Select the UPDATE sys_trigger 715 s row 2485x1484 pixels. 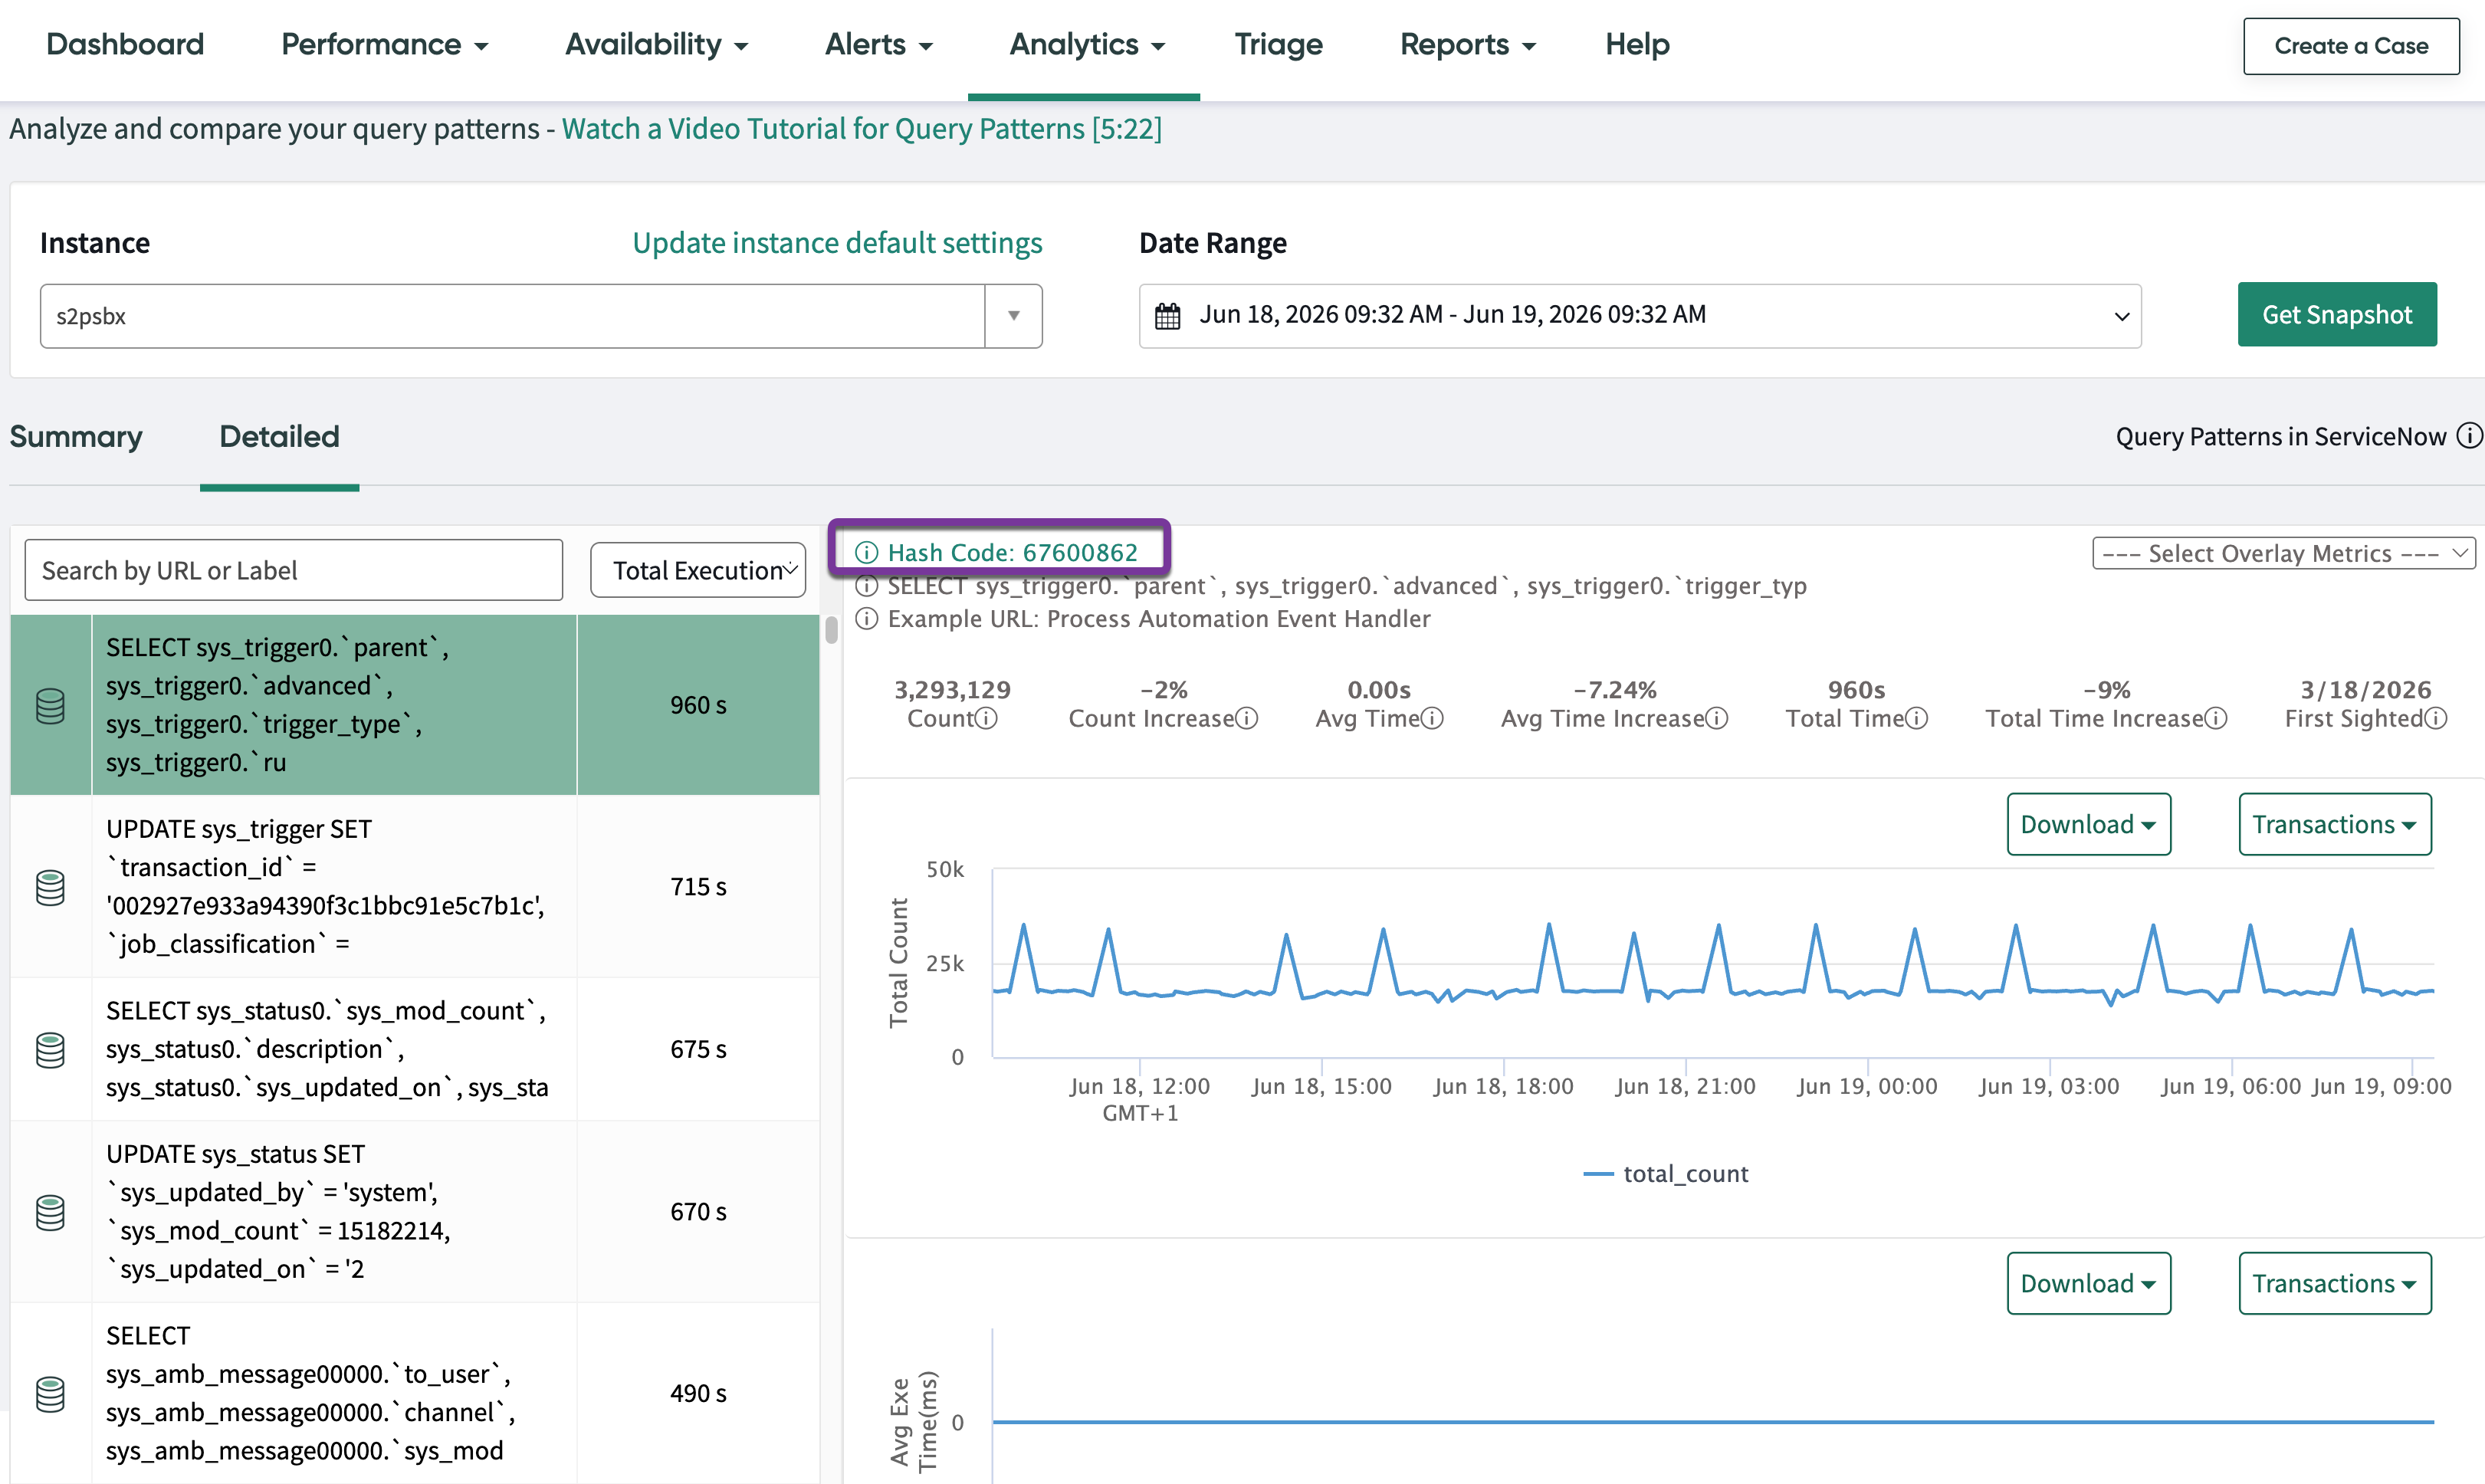click(415, 887)
